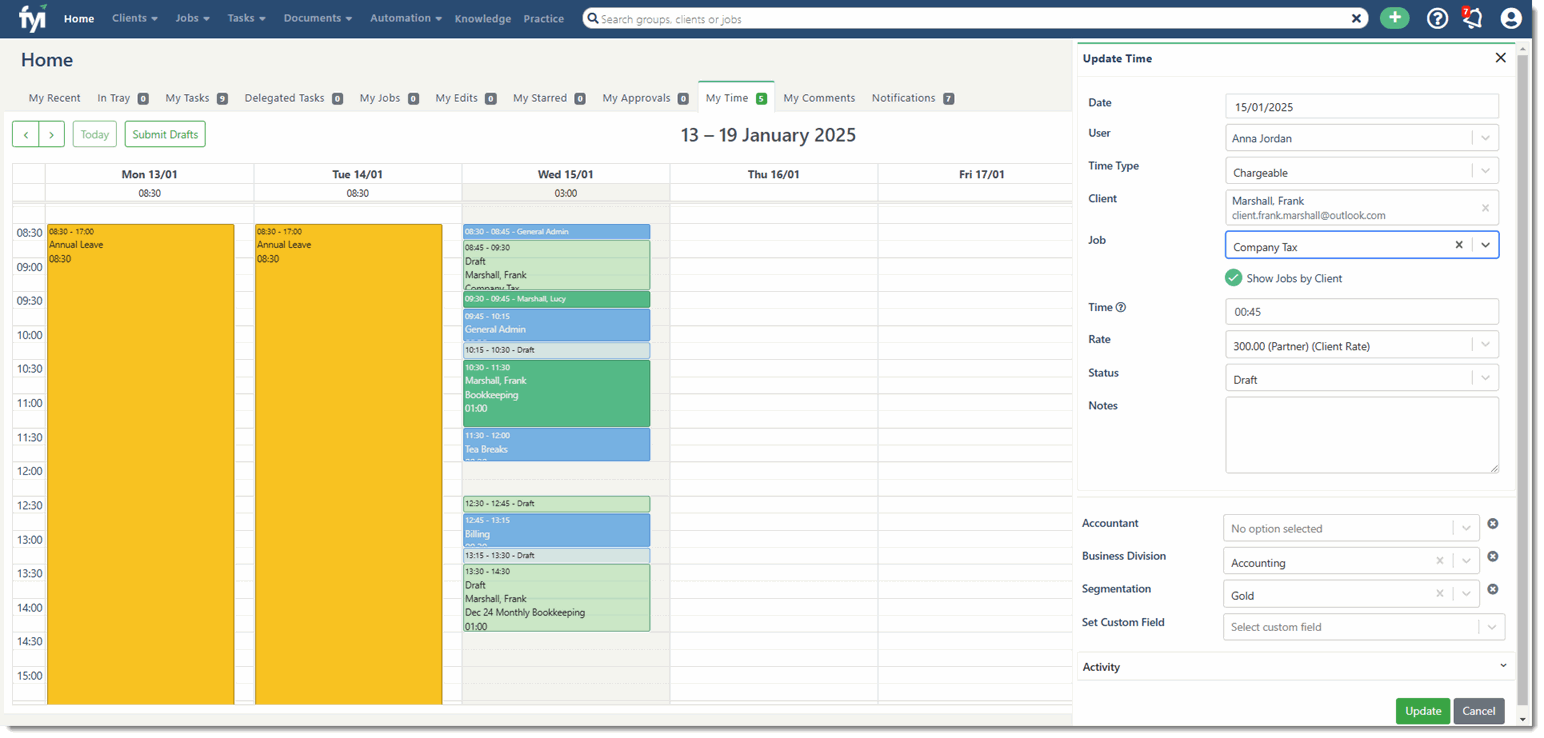
Task: Remove the Segmentation custom field
Action: click(x=1493, y=590)
